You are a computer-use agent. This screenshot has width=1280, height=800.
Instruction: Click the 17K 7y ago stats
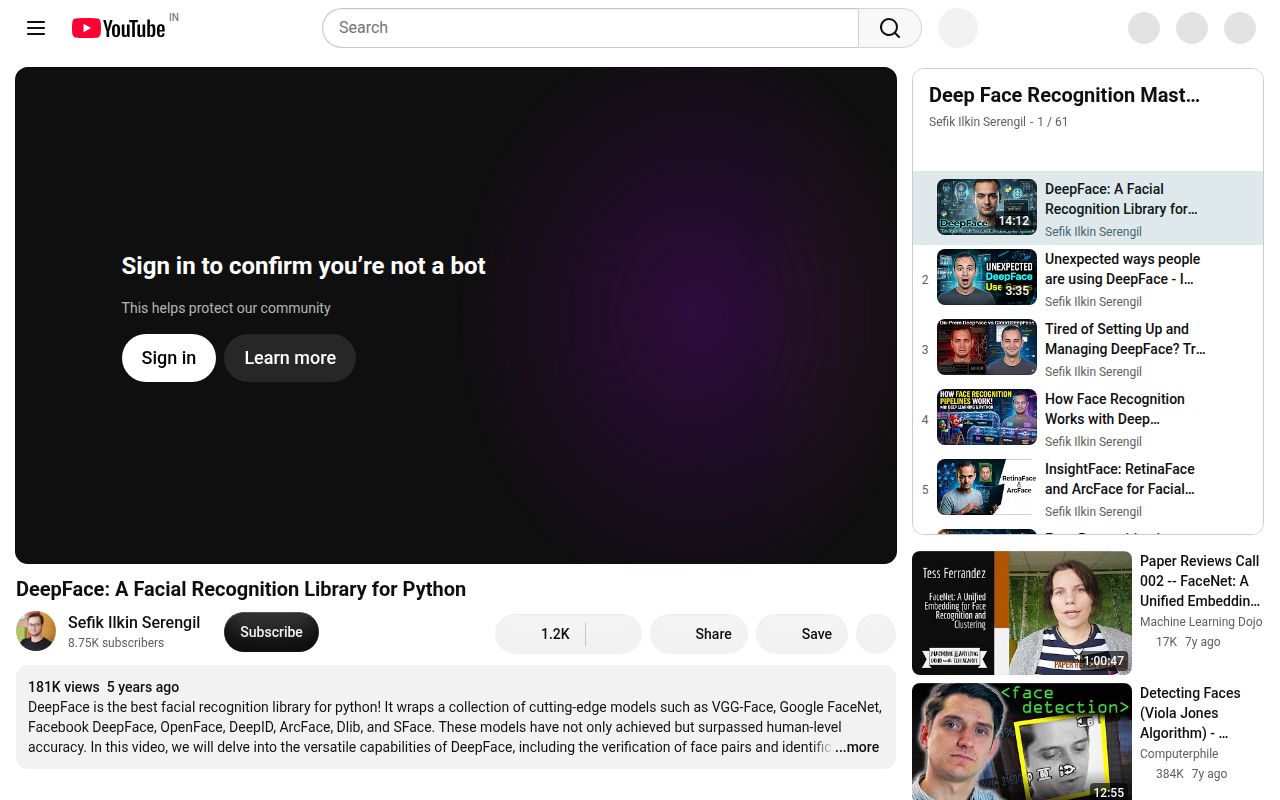(x=1188, y=642)
